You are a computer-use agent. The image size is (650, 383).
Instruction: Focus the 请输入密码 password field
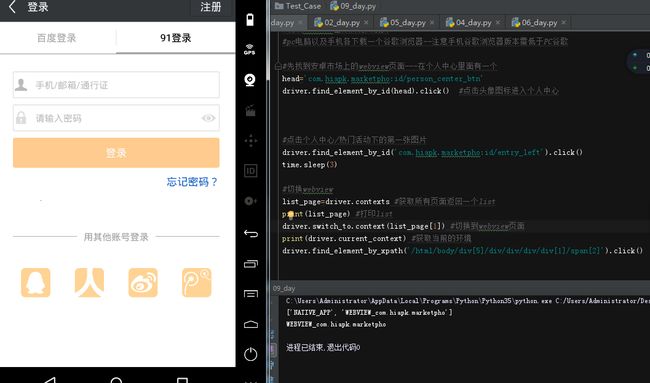(x=116, y=118)
